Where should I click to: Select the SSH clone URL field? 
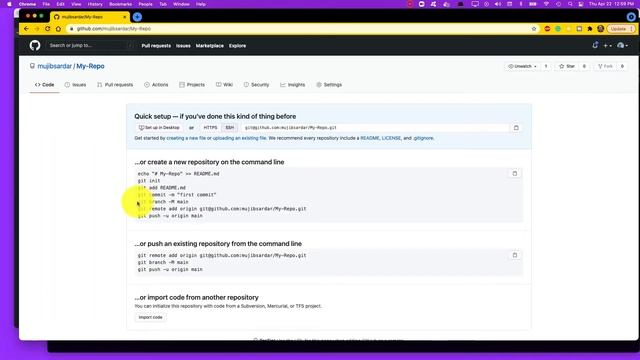[x=376, y=128]
